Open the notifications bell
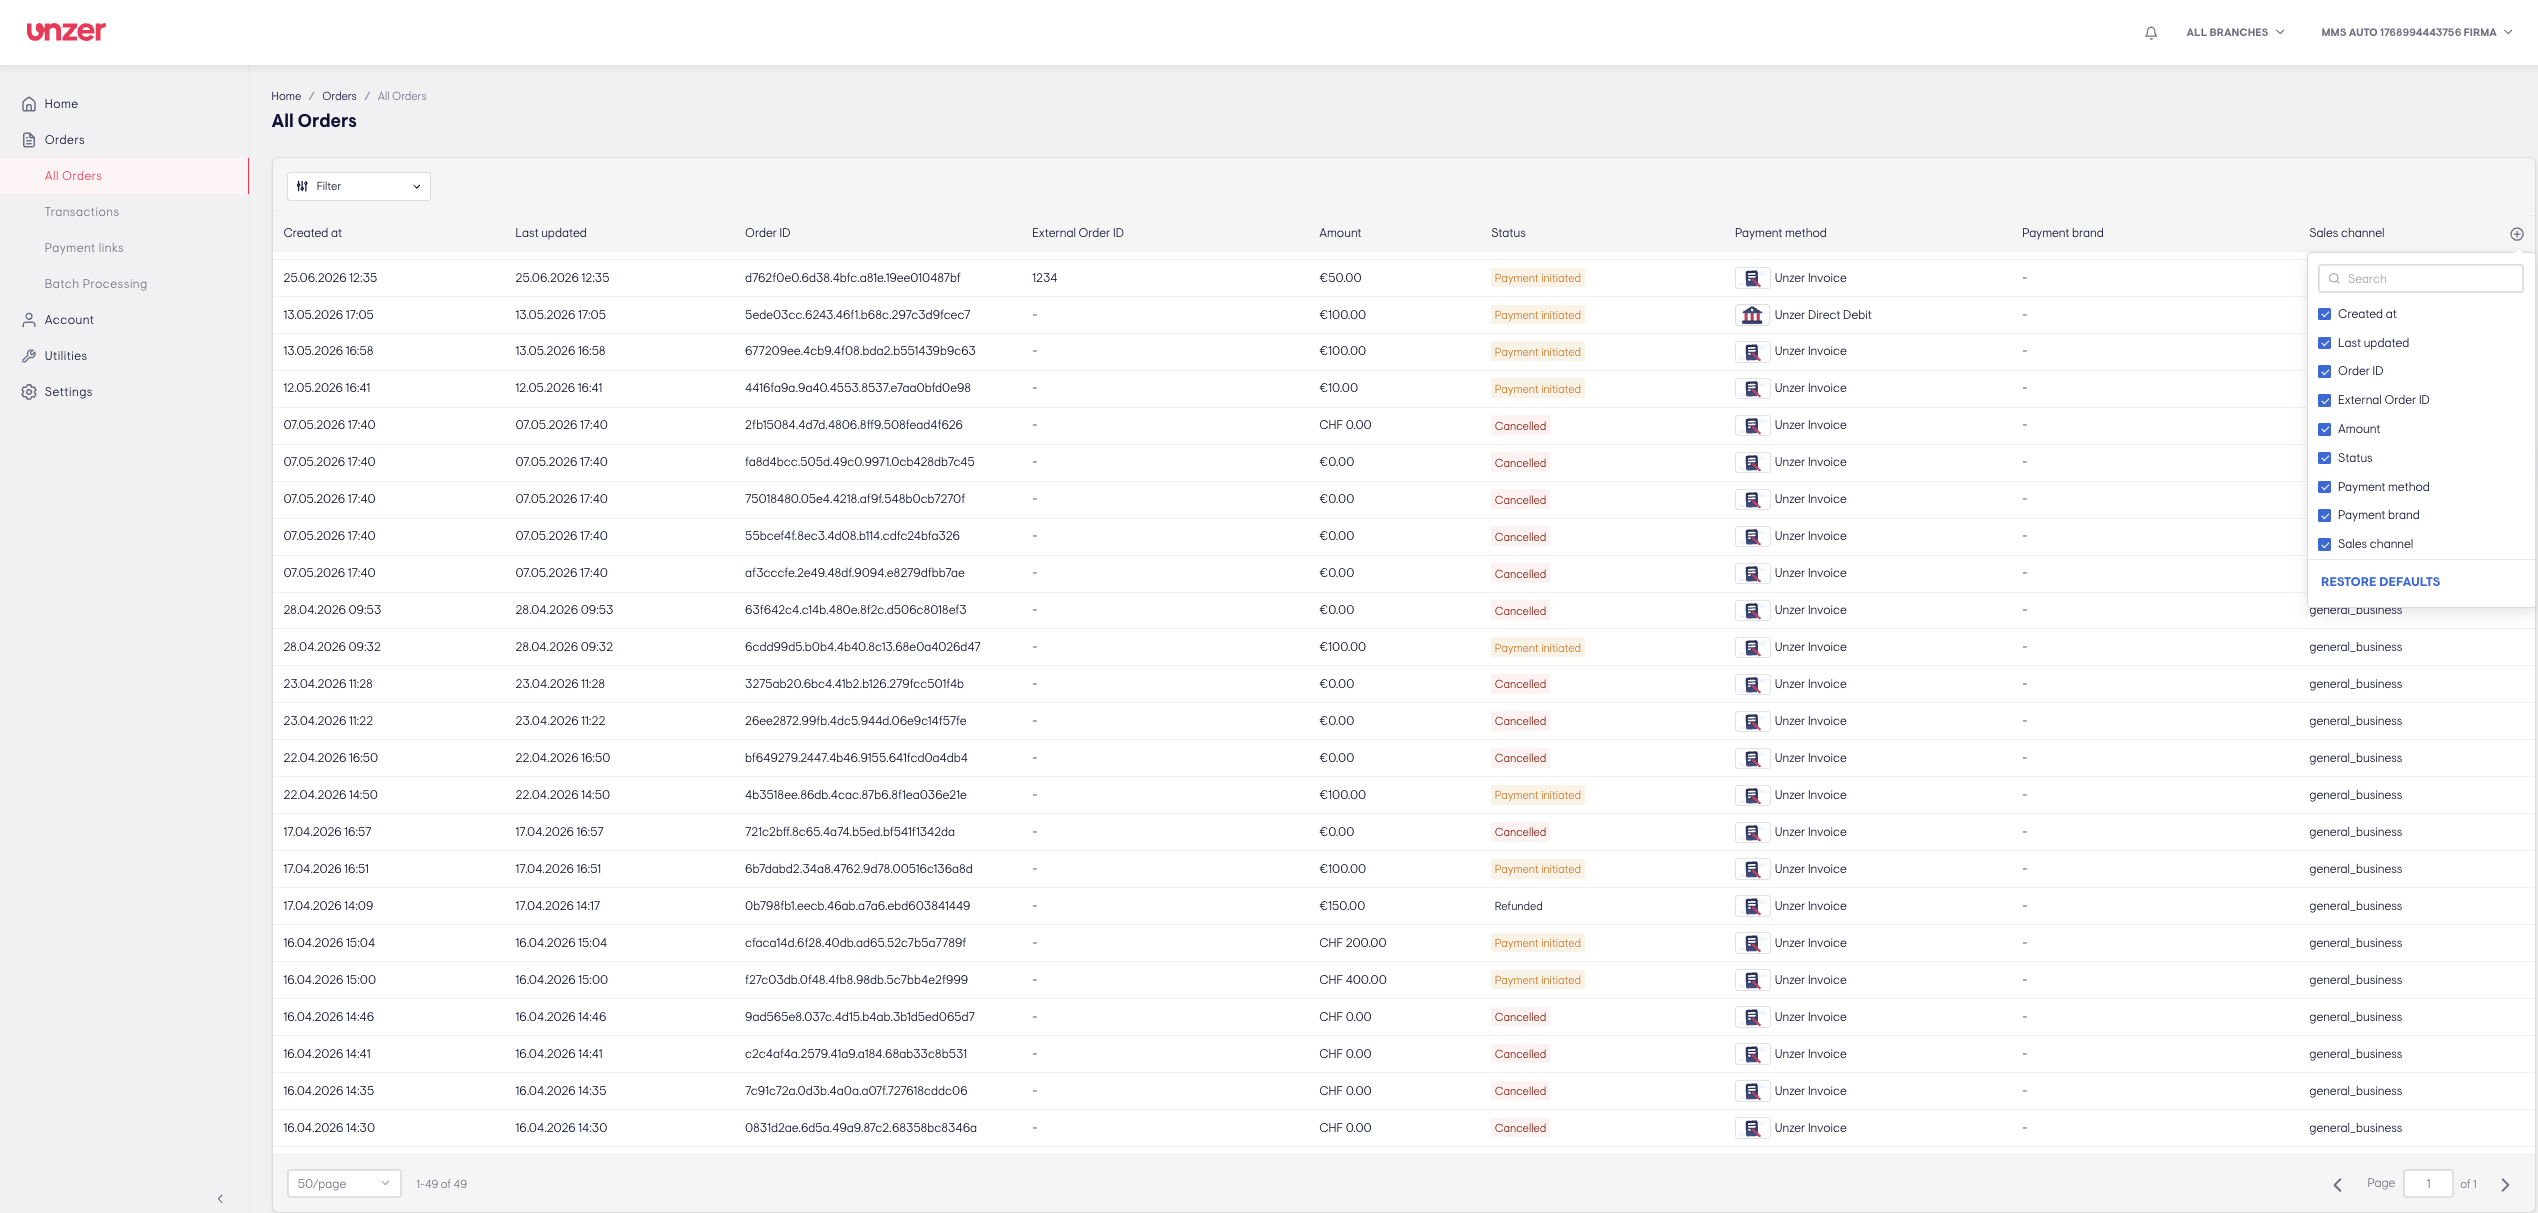This screenshot has height=1213, width=2538. (2151, 33)
